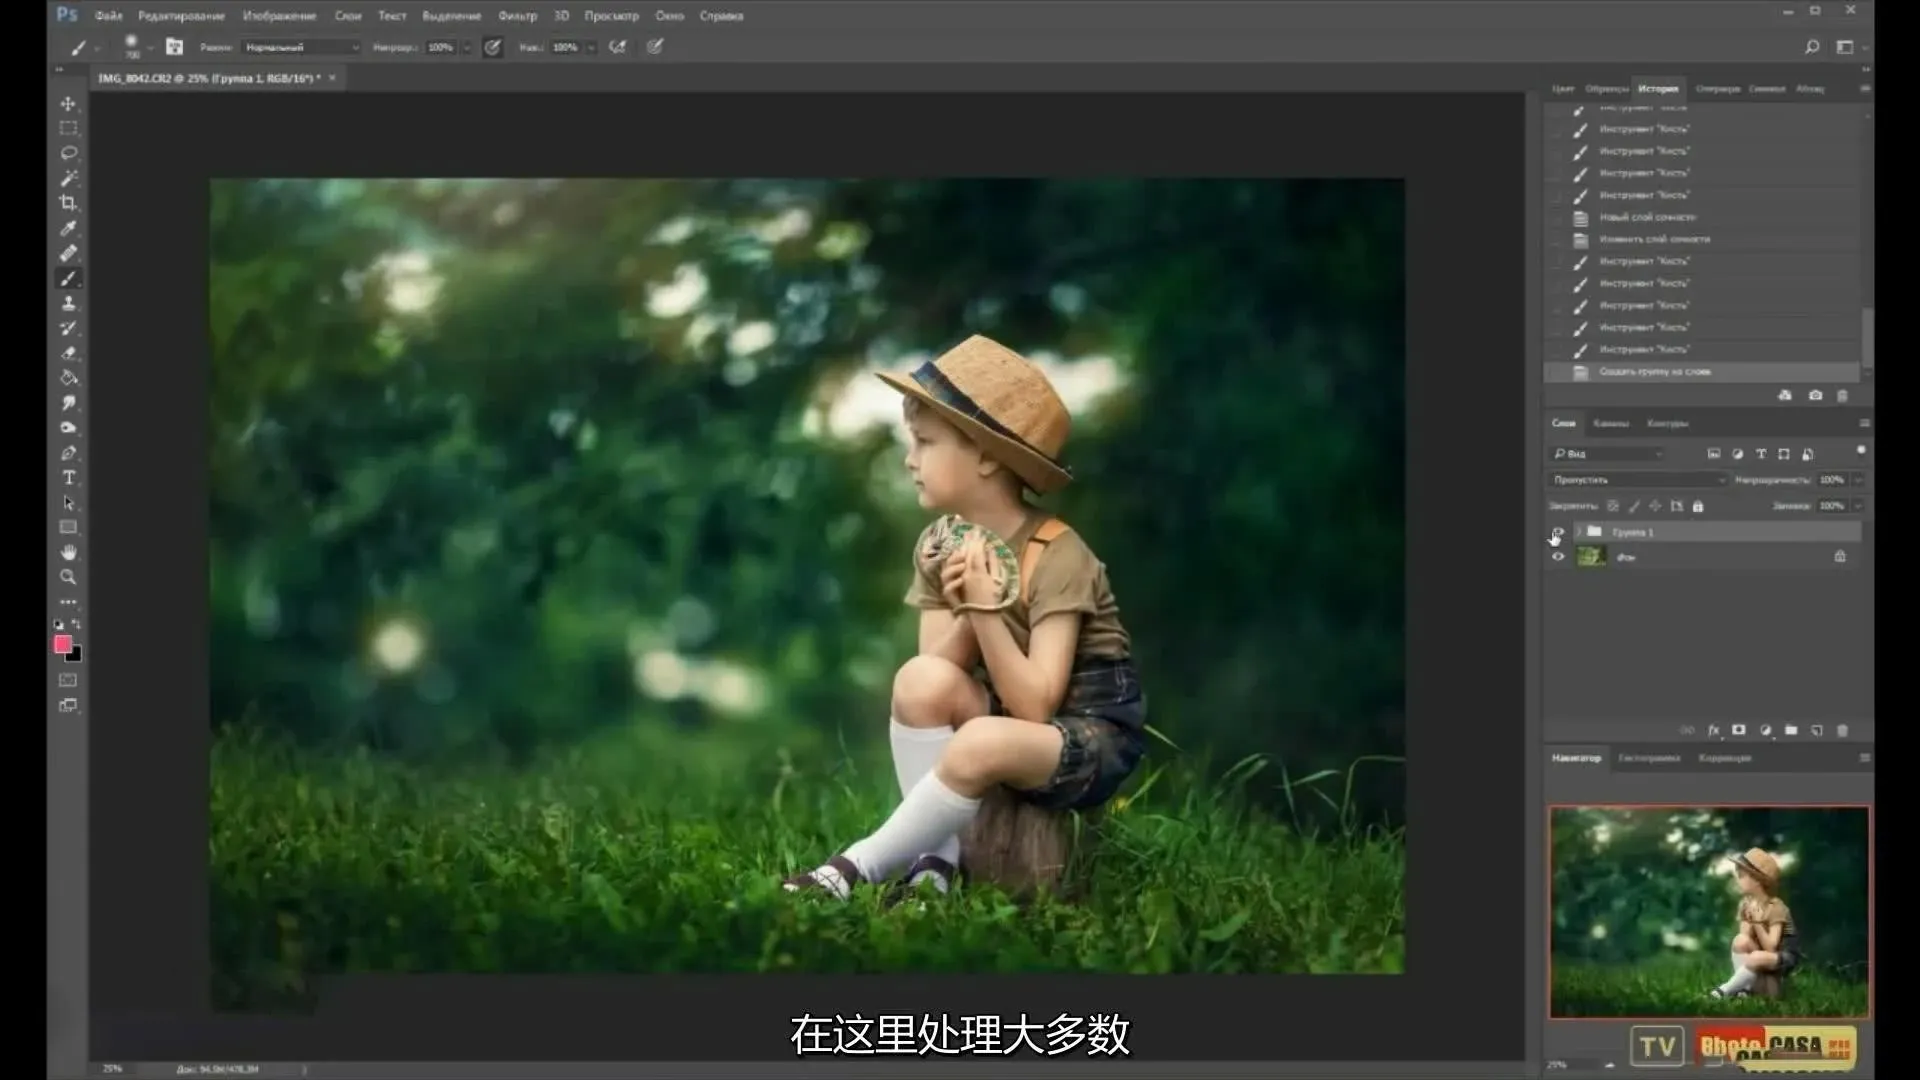The width and height of the screenshot is (1920, 1080).
Task: Create new snapshot camera icon in History
Action: coord(1815,396)
